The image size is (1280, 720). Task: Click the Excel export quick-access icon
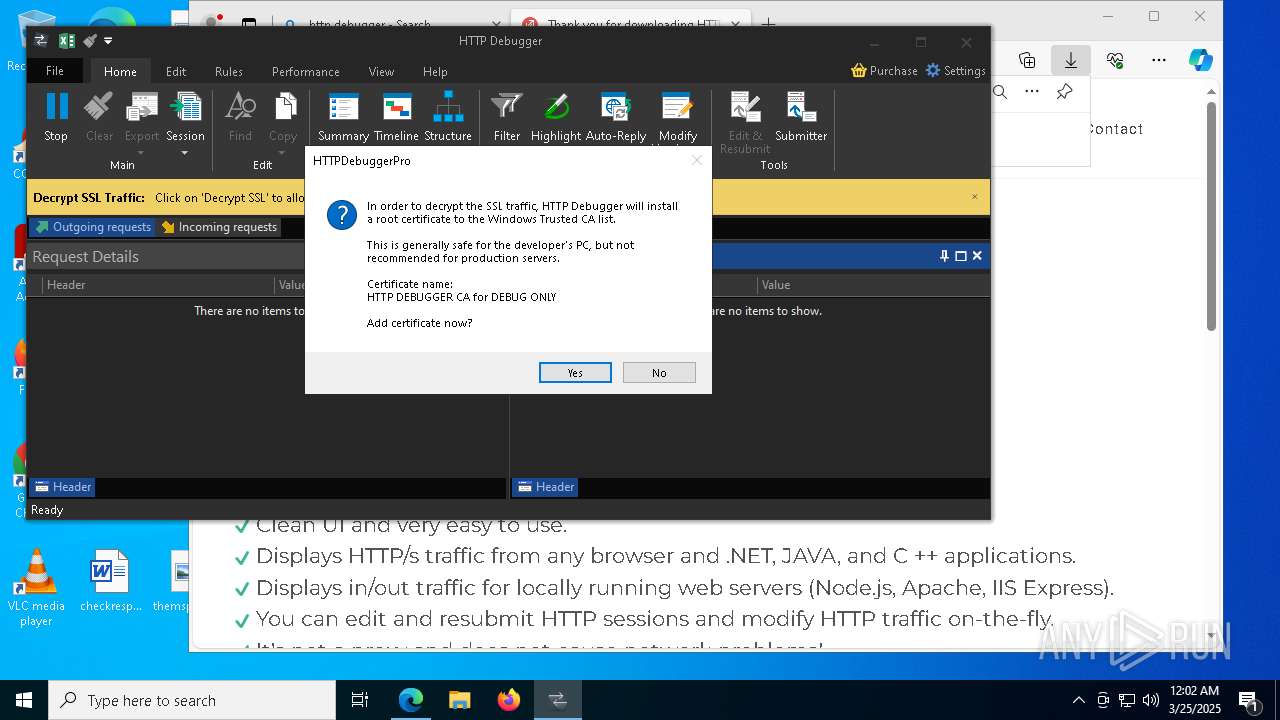pyautogui.click(x=67, y=41)
